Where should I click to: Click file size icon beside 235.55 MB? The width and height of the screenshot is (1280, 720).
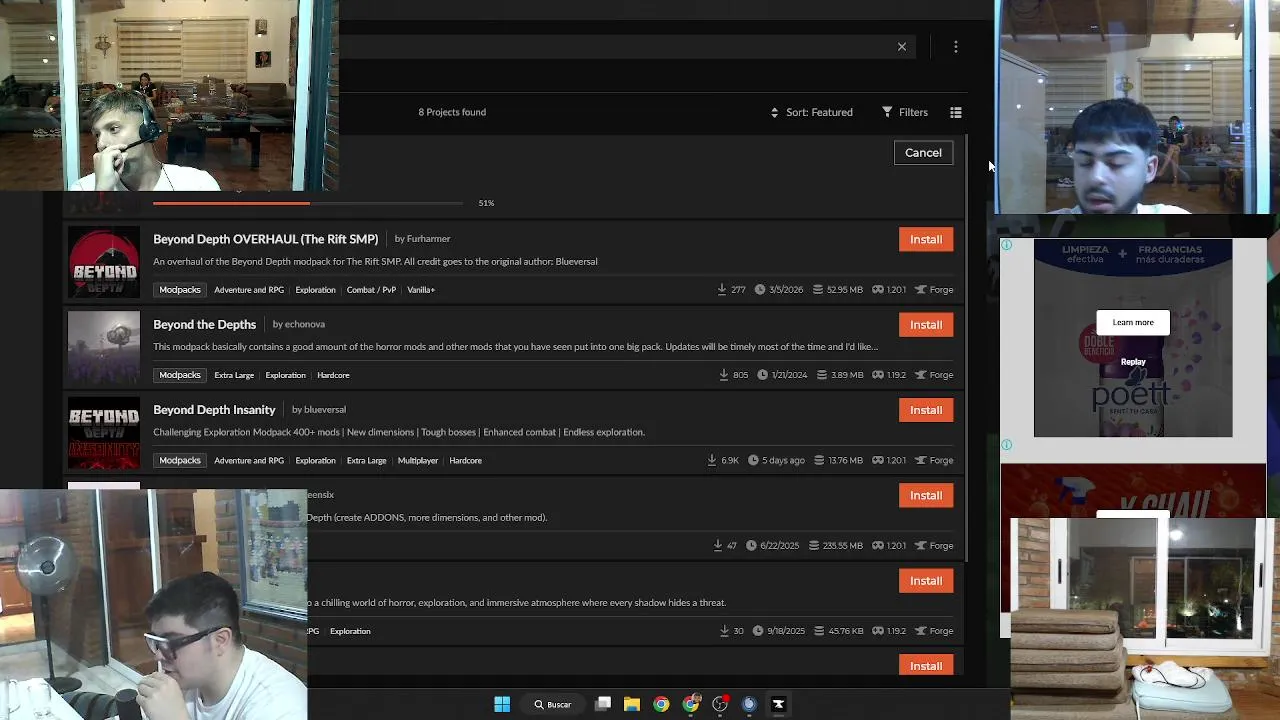click(813, 546)
